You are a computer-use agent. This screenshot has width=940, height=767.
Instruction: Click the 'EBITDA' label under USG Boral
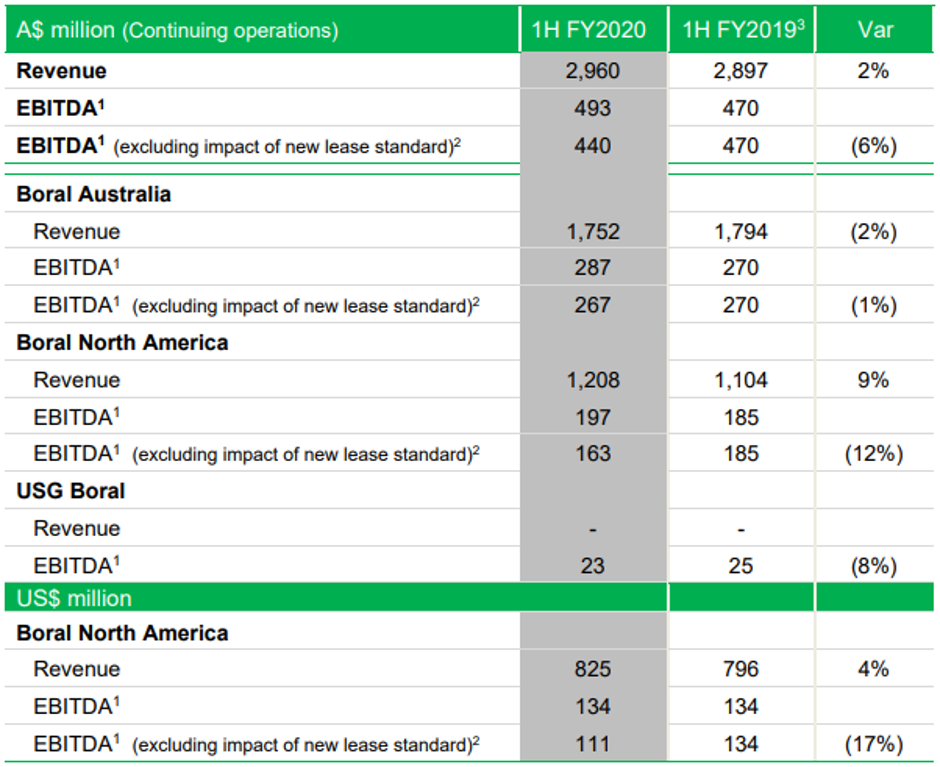(76, 566)
